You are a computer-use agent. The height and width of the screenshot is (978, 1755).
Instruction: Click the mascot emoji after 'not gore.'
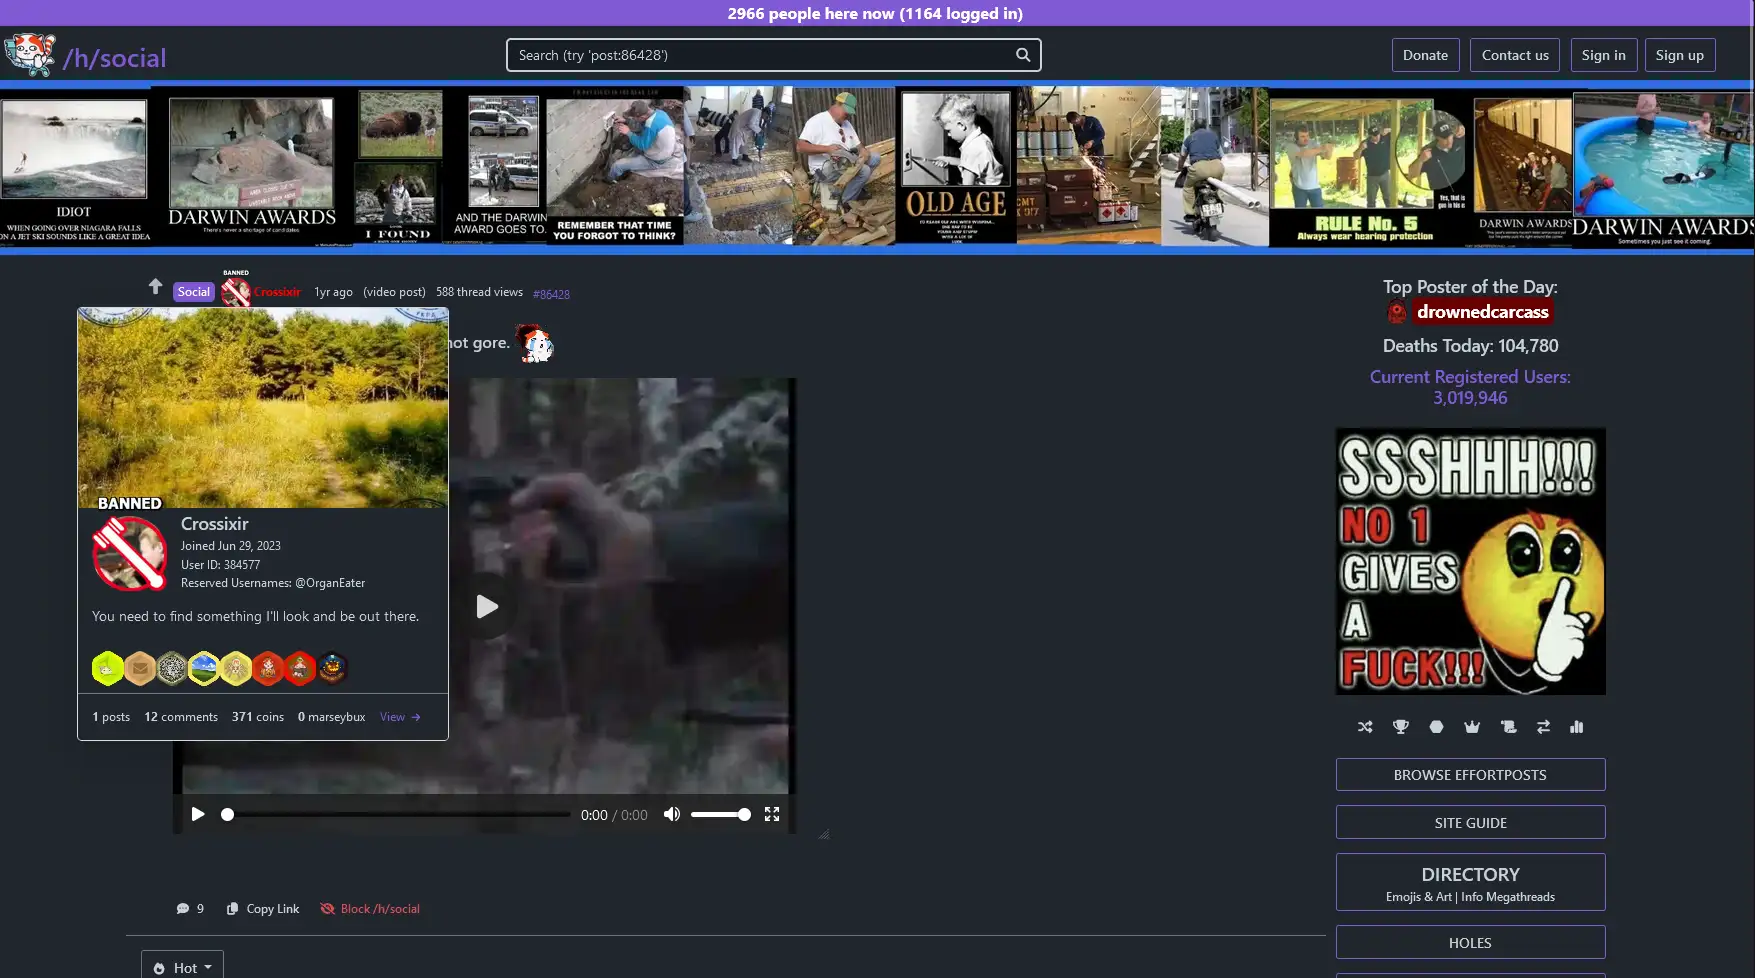coord(535,344)
